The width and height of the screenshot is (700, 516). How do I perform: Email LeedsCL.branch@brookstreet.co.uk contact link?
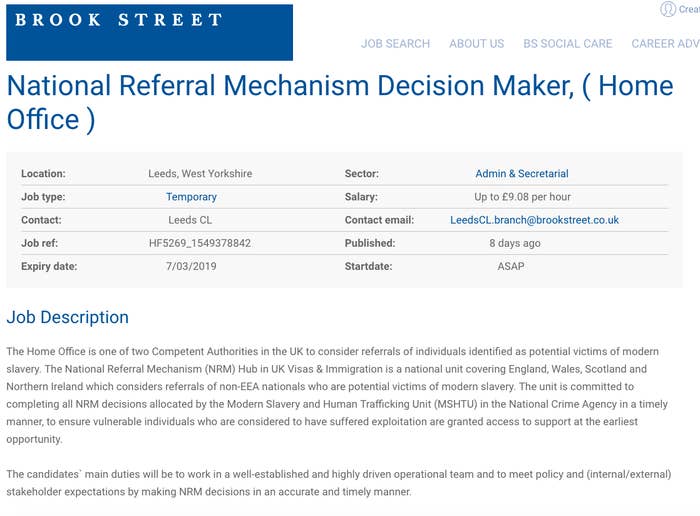click(x=534, y=220)
